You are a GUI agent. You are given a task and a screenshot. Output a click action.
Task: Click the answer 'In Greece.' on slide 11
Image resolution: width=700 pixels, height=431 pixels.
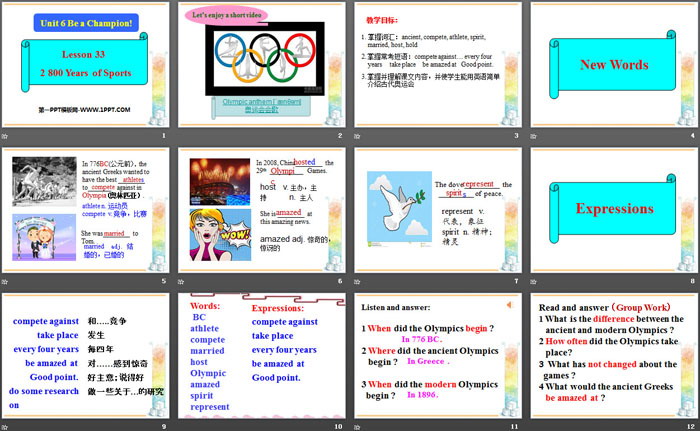point(428,361)
